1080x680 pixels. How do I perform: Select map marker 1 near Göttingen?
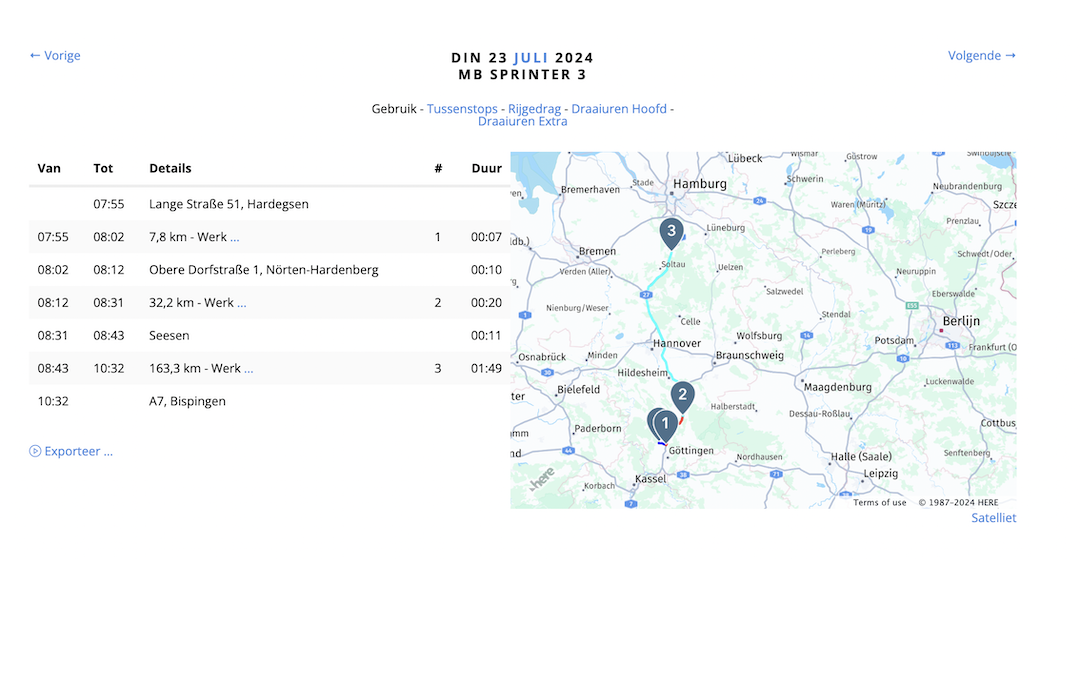click(x=665, y=425)
